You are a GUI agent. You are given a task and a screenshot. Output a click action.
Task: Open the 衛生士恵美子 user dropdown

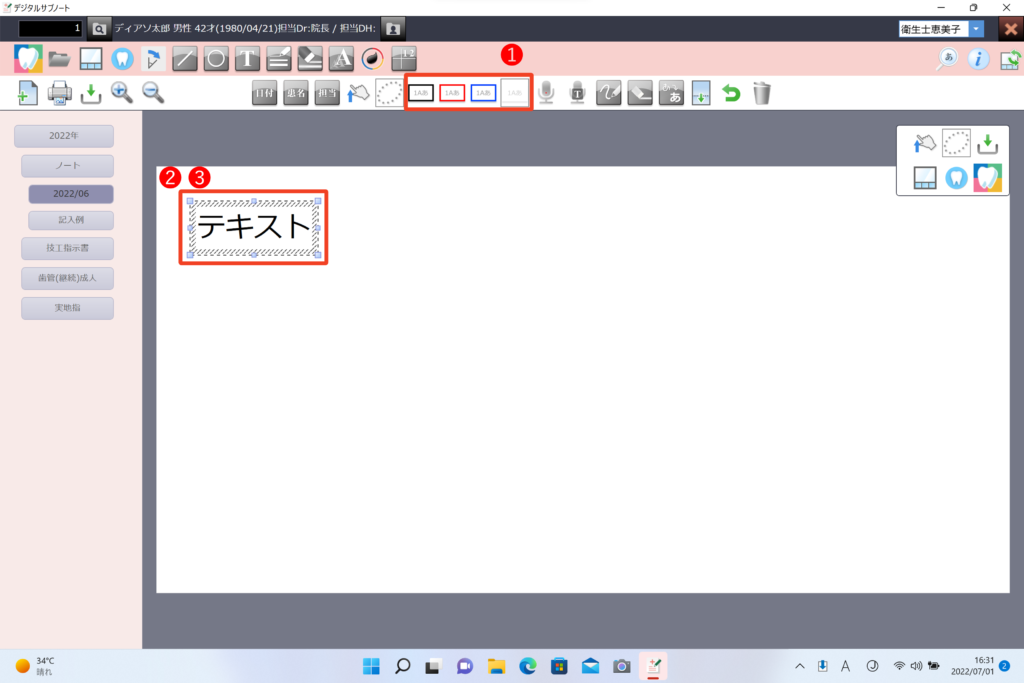[976, 29]
